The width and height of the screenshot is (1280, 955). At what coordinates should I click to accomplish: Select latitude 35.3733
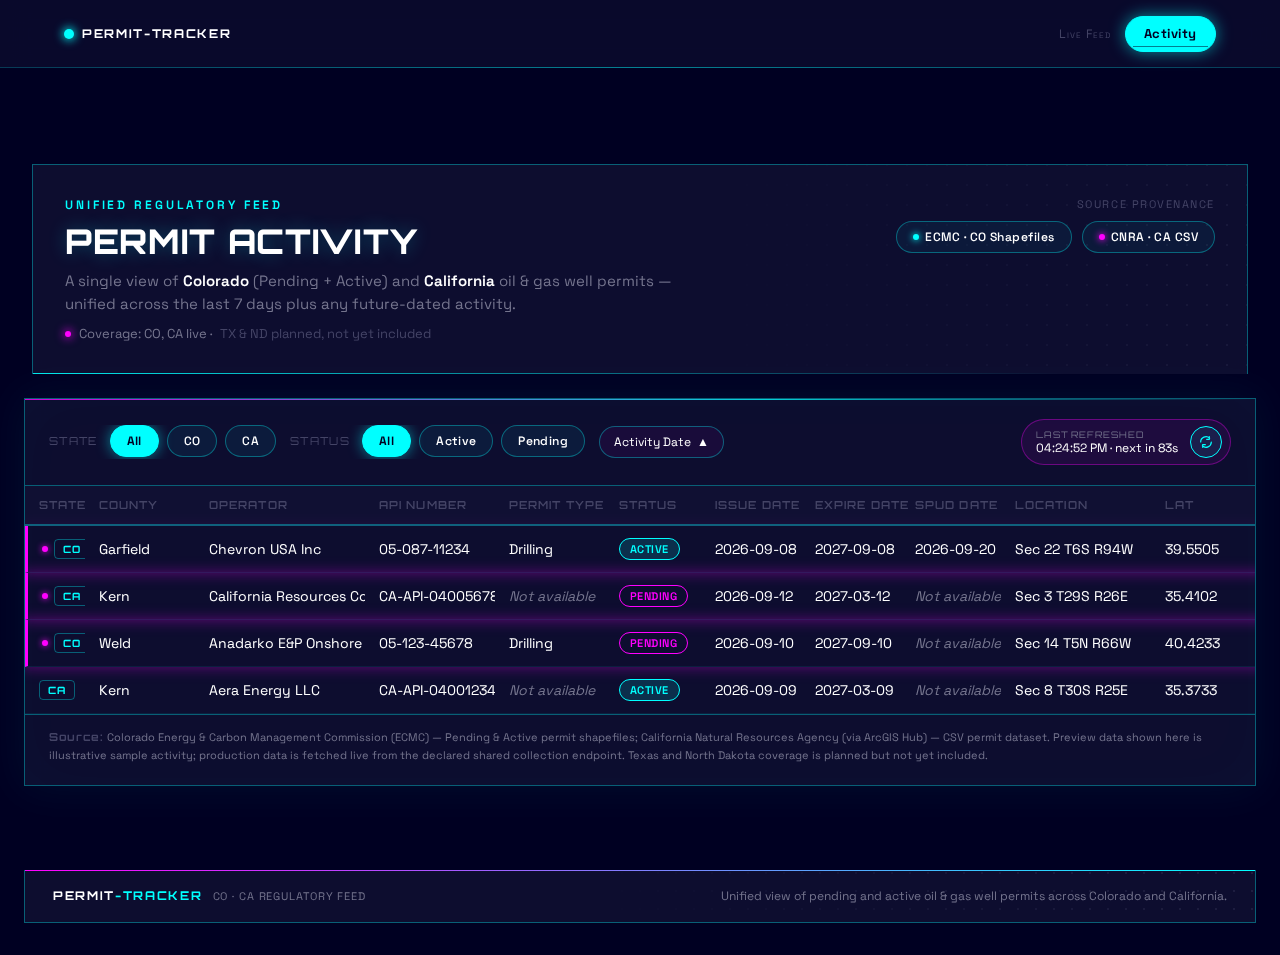(1191, 690)
